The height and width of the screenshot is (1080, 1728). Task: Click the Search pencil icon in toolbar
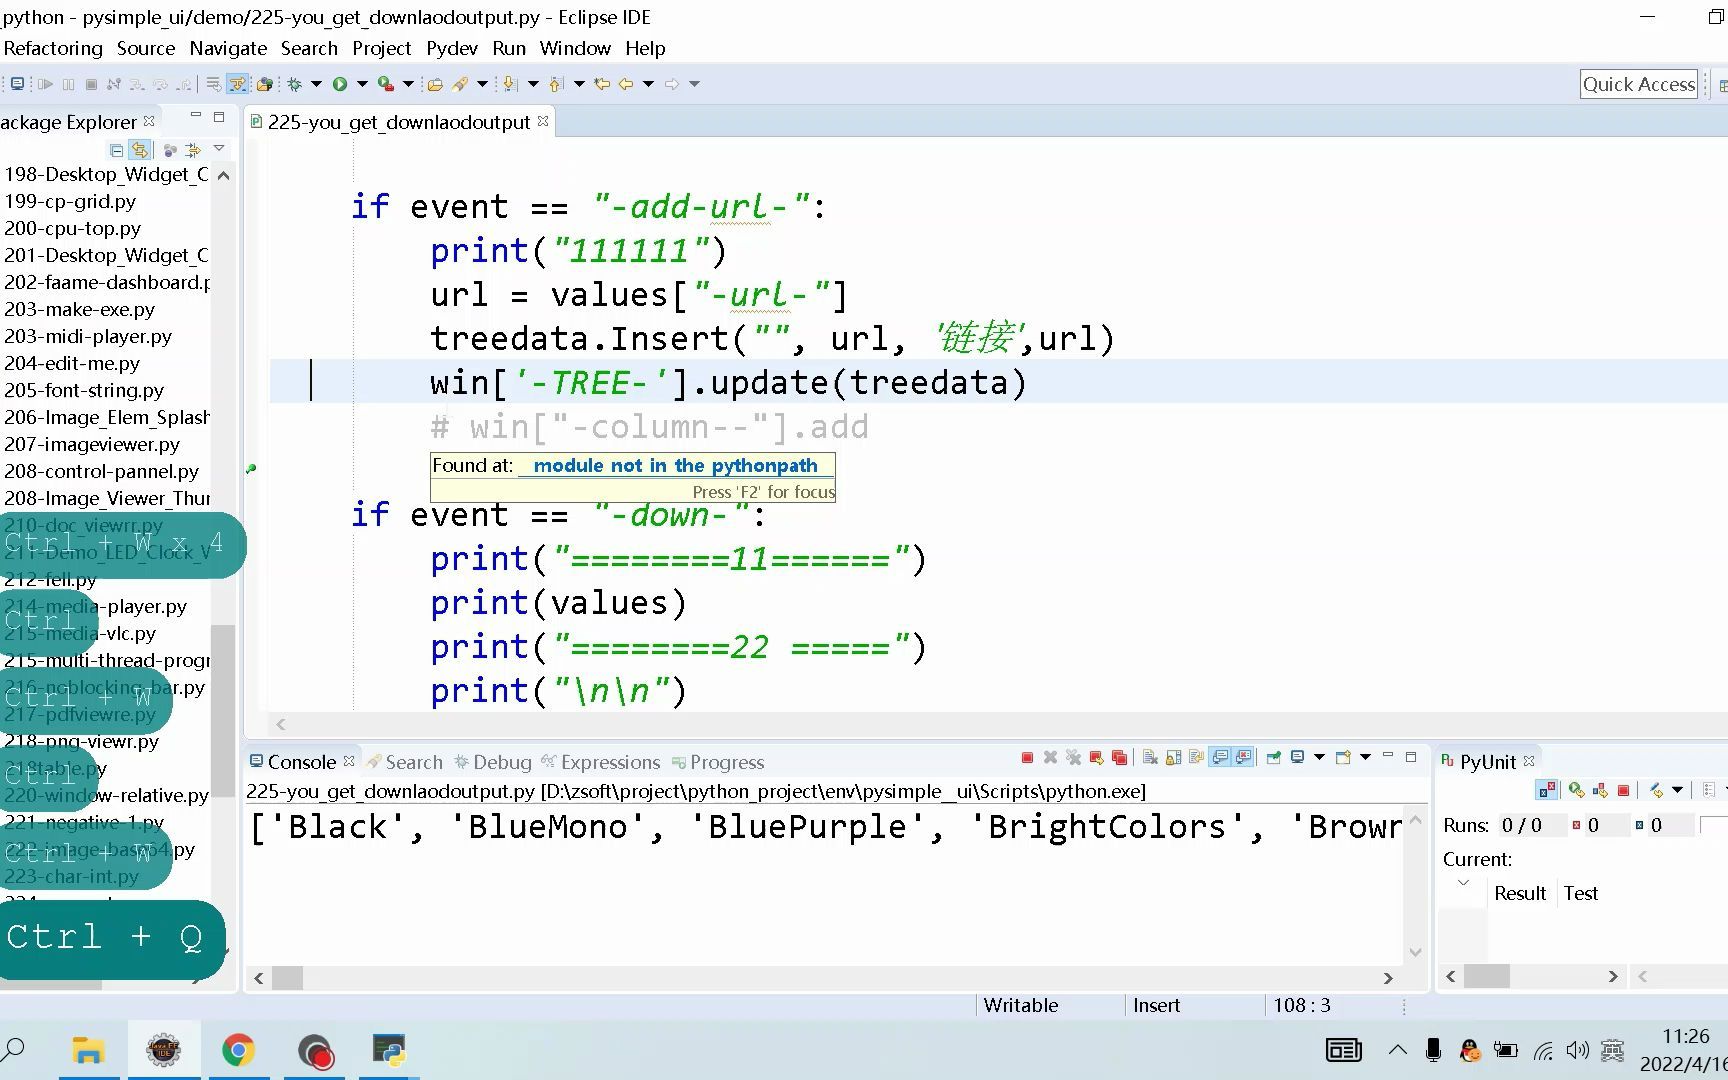click(460, 84)
